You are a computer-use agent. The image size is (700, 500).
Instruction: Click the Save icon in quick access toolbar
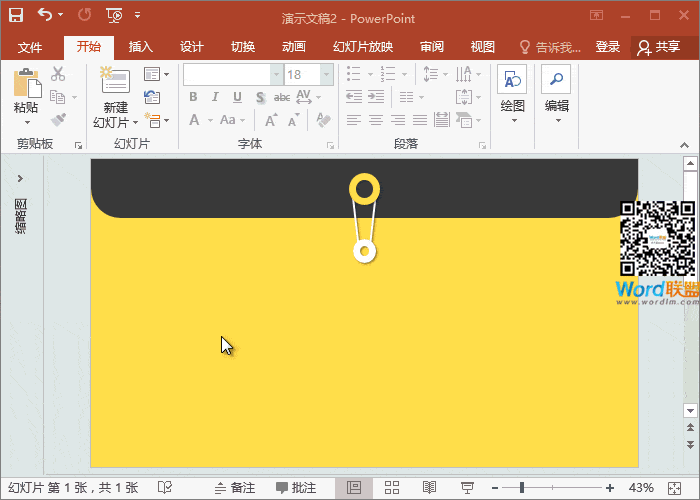coord(16,15)
